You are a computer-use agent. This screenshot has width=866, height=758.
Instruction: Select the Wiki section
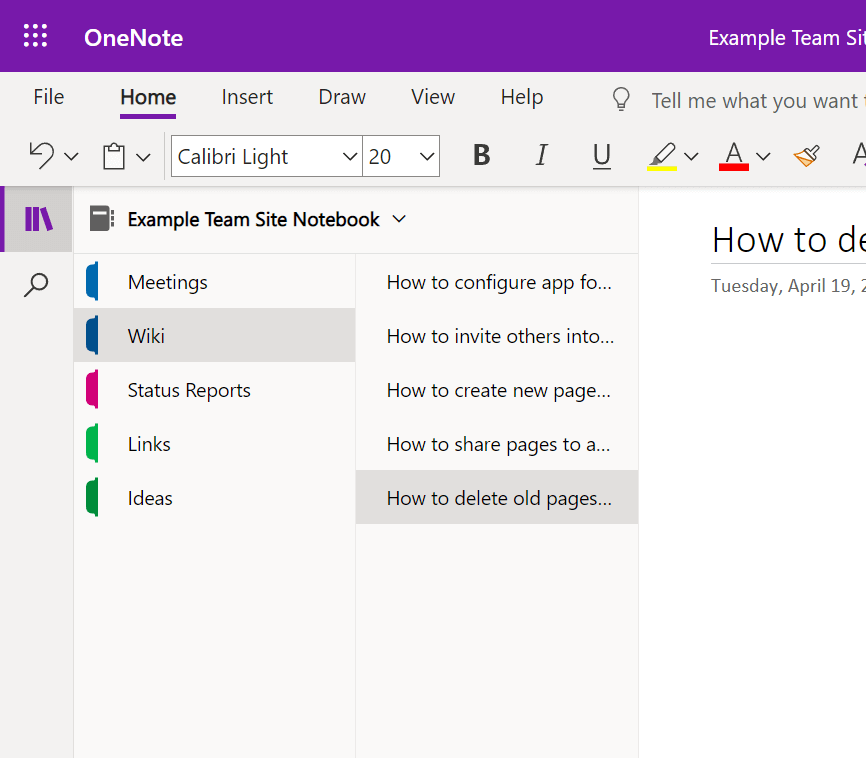click(215, 336)
